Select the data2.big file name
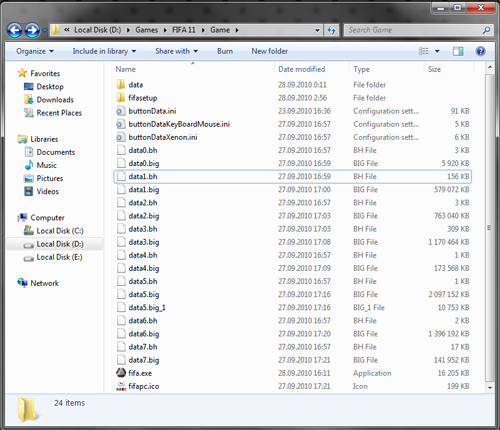Viewport: 500px width, 430px height. [144, 216]
